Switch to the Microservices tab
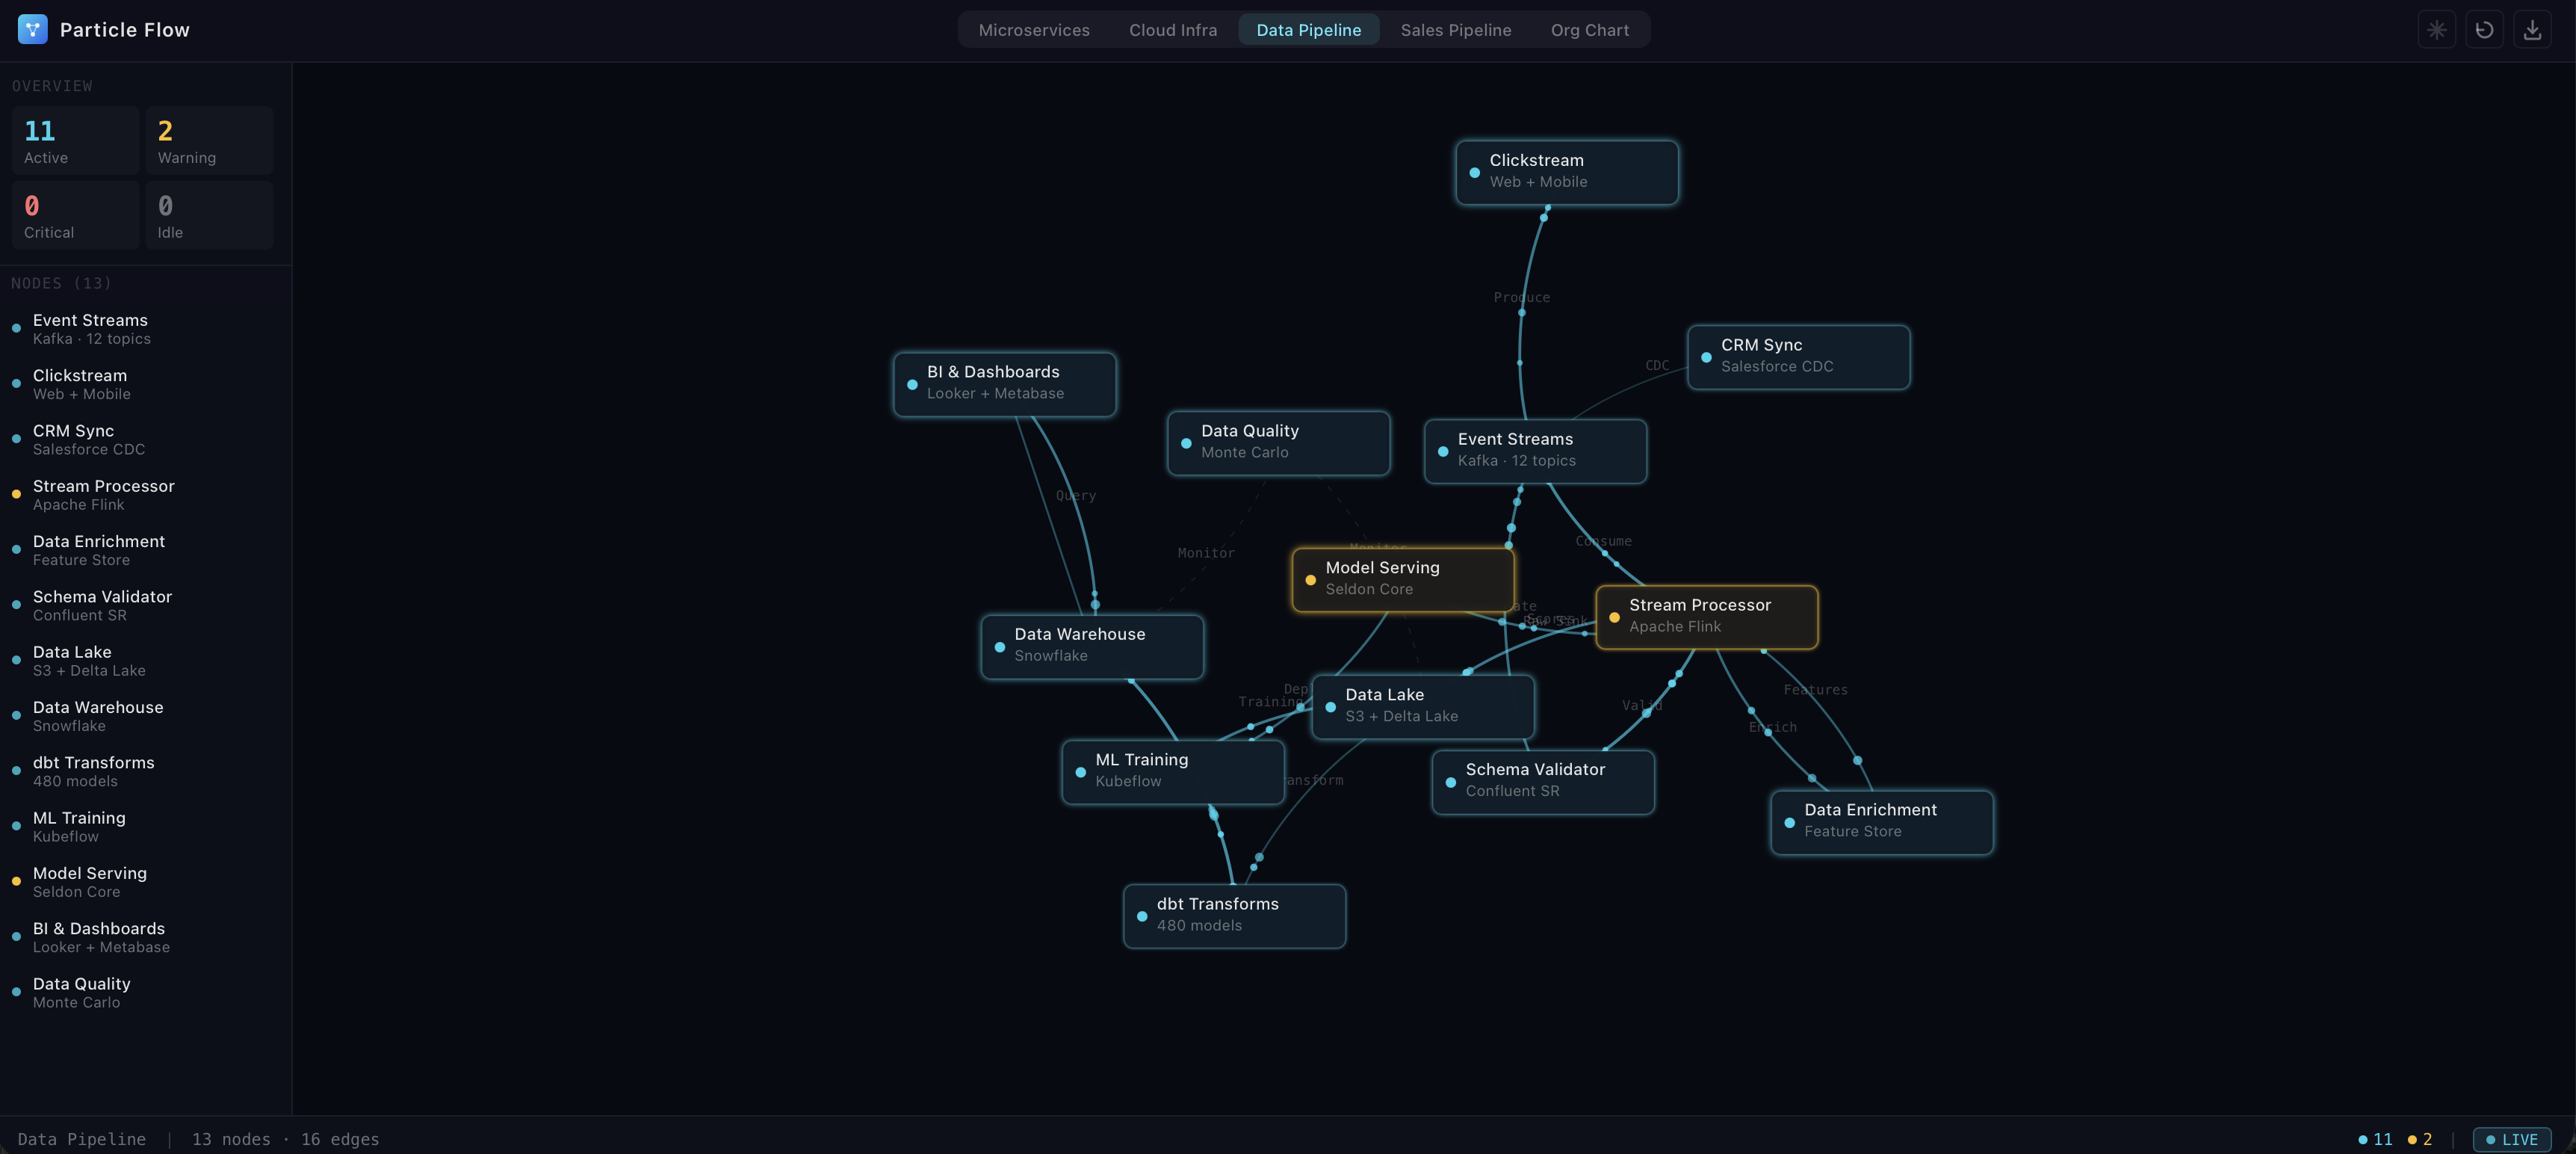The height and width of the screenshot is (1154, 2576). tap(1034, 30)
